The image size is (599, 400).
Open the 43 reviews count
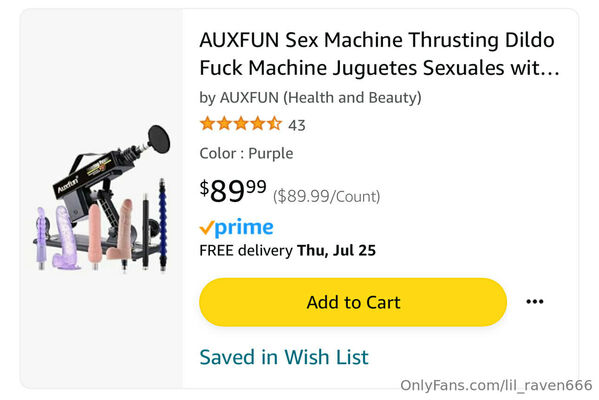(x=297, y=125)
